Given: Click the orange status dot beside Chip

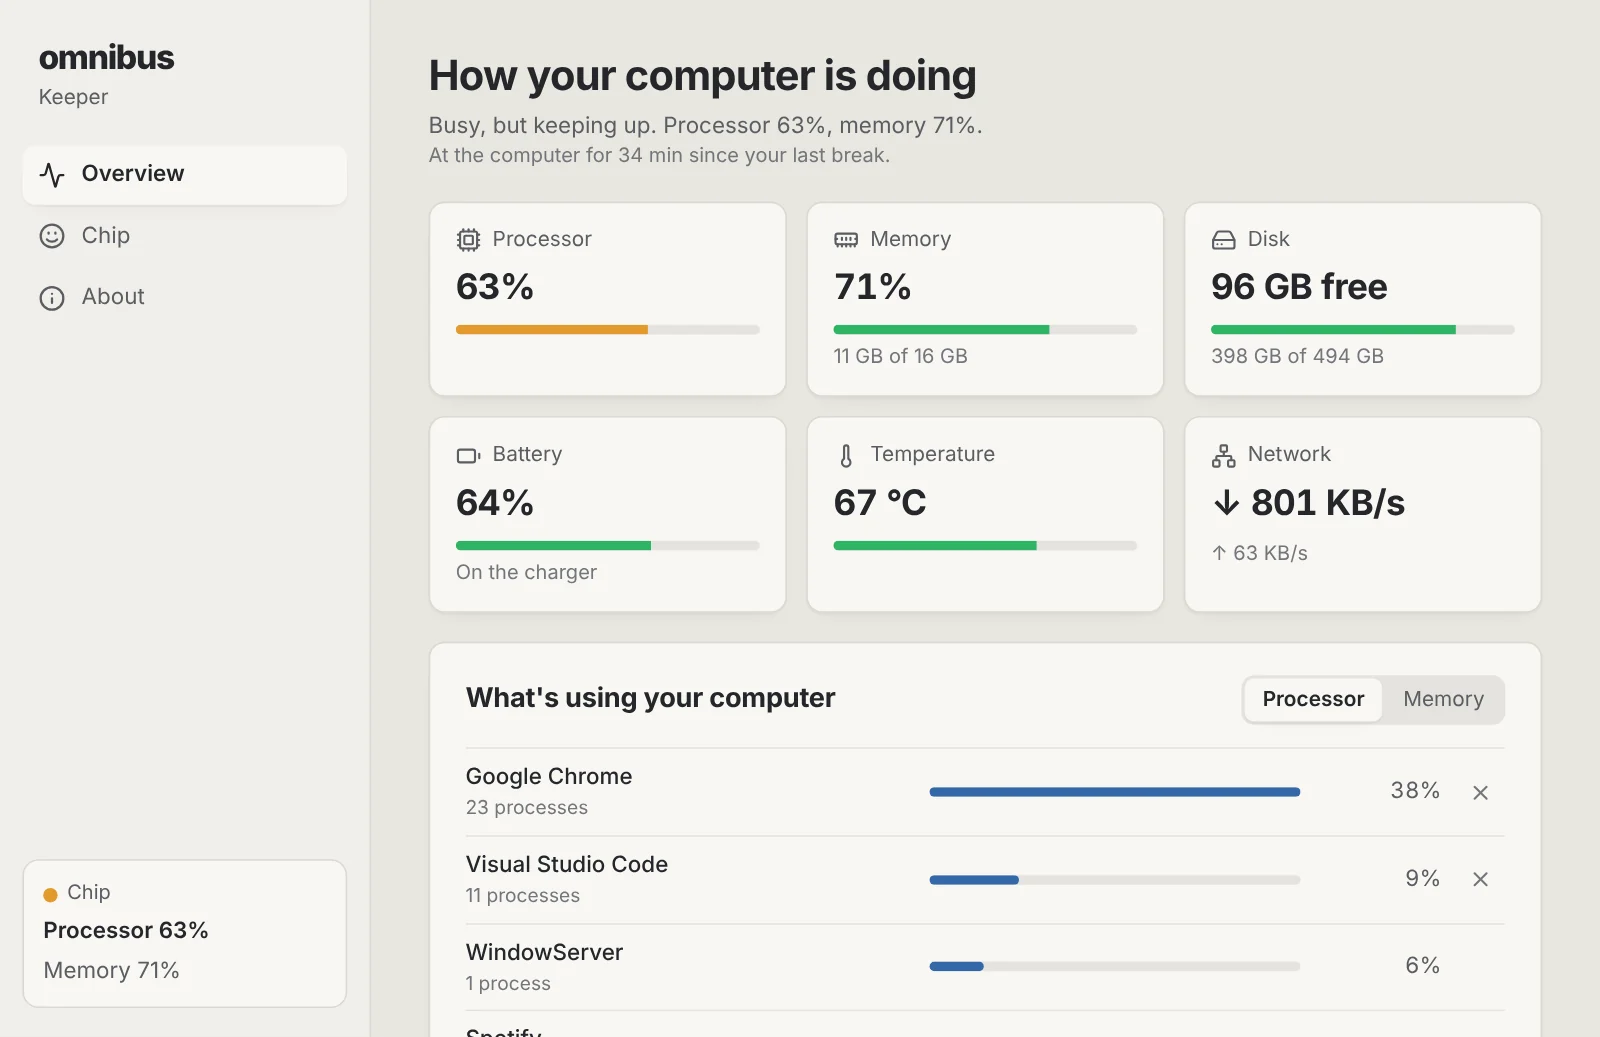Looking at the screenshot, I should click(50, 895).
